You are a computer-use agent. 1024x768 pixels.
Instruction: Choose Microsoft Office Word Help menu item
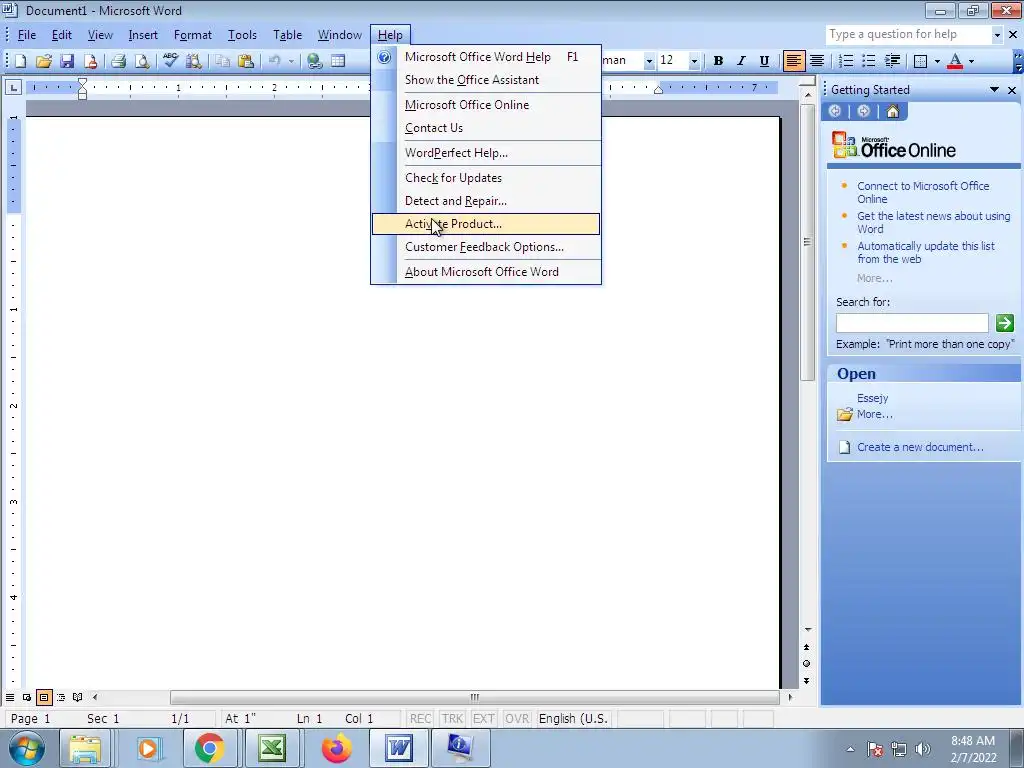click(x=485, y=57)
